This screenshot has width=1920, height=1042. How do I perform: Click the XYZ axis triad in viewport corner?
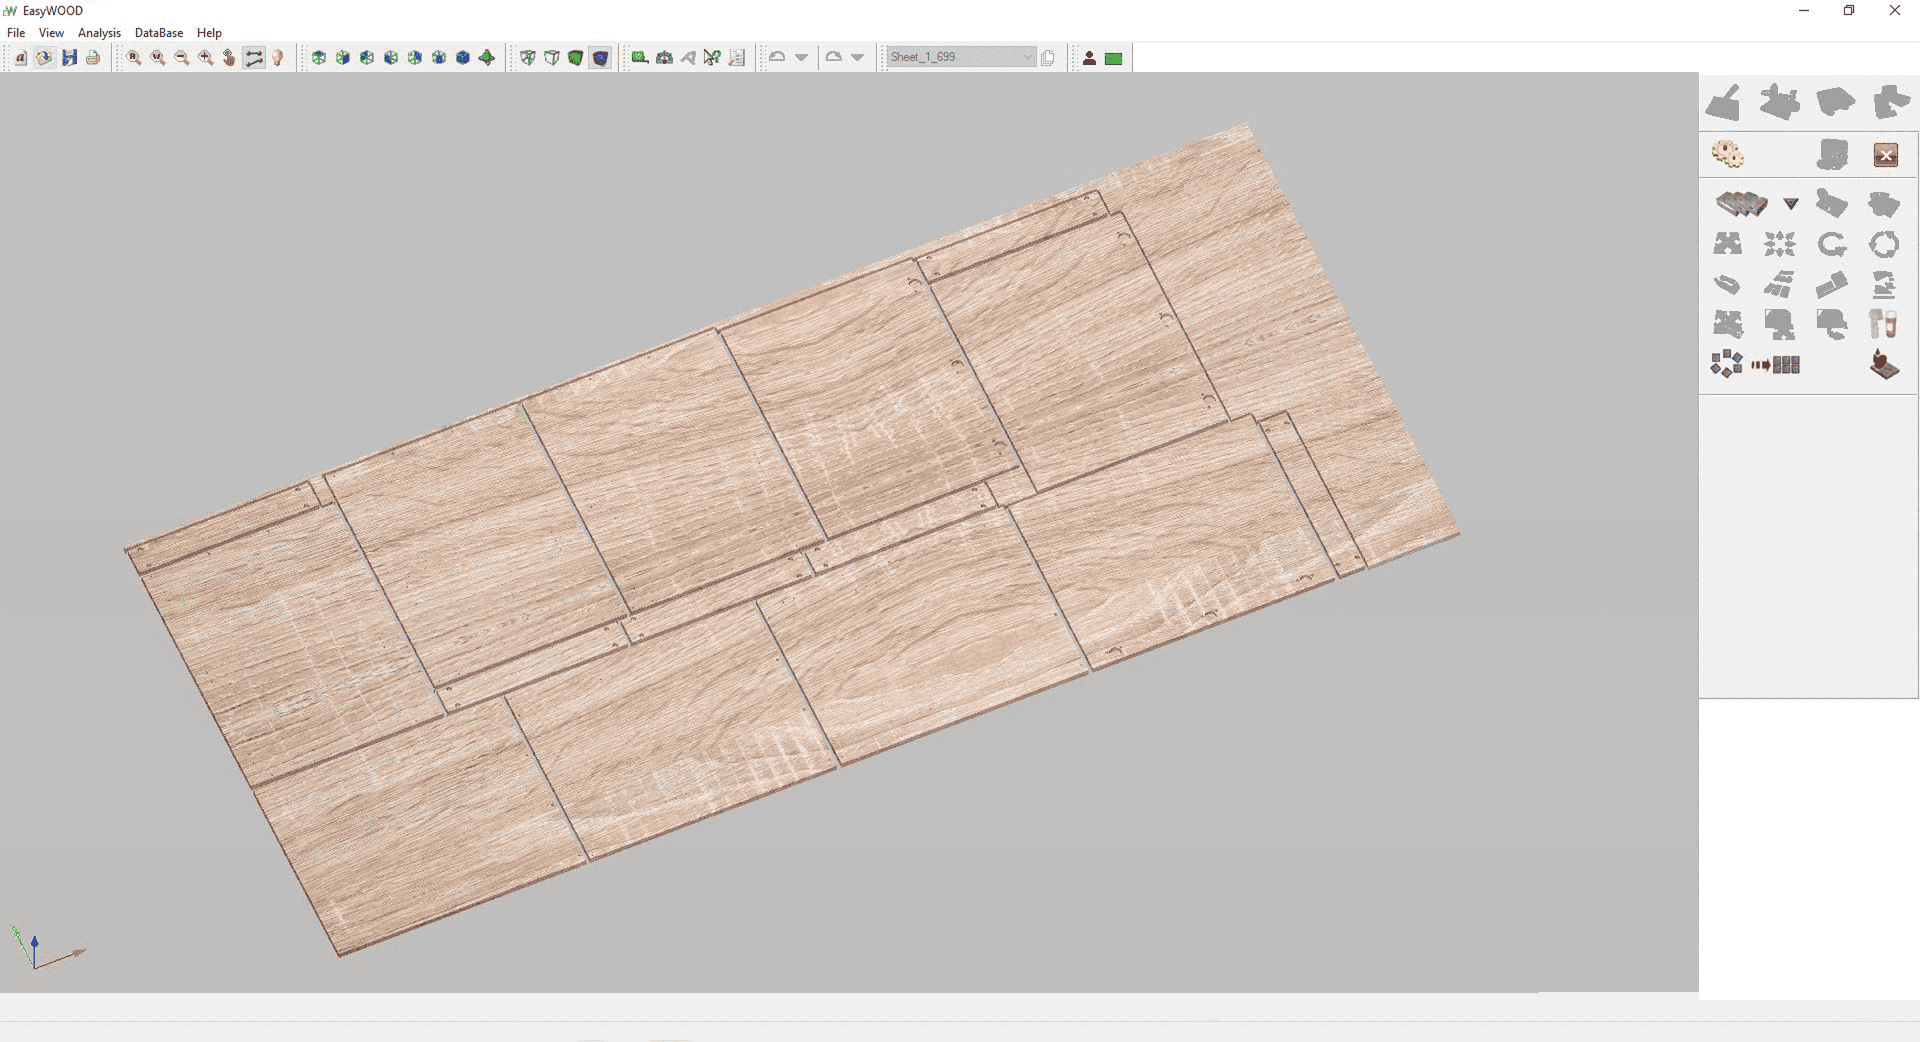(45, 948)
